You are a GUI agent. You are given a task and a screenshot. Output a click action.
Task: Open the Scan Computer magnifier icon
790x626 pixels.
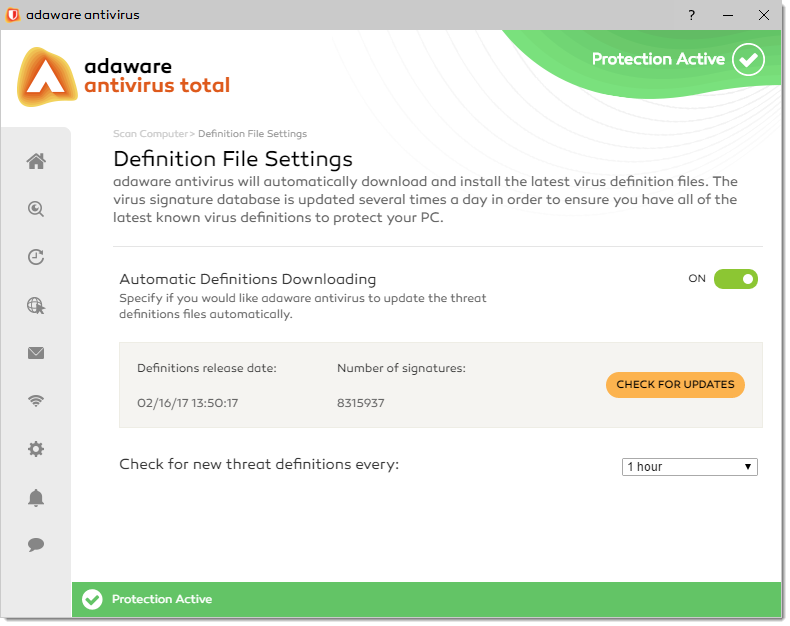(36, 209)
